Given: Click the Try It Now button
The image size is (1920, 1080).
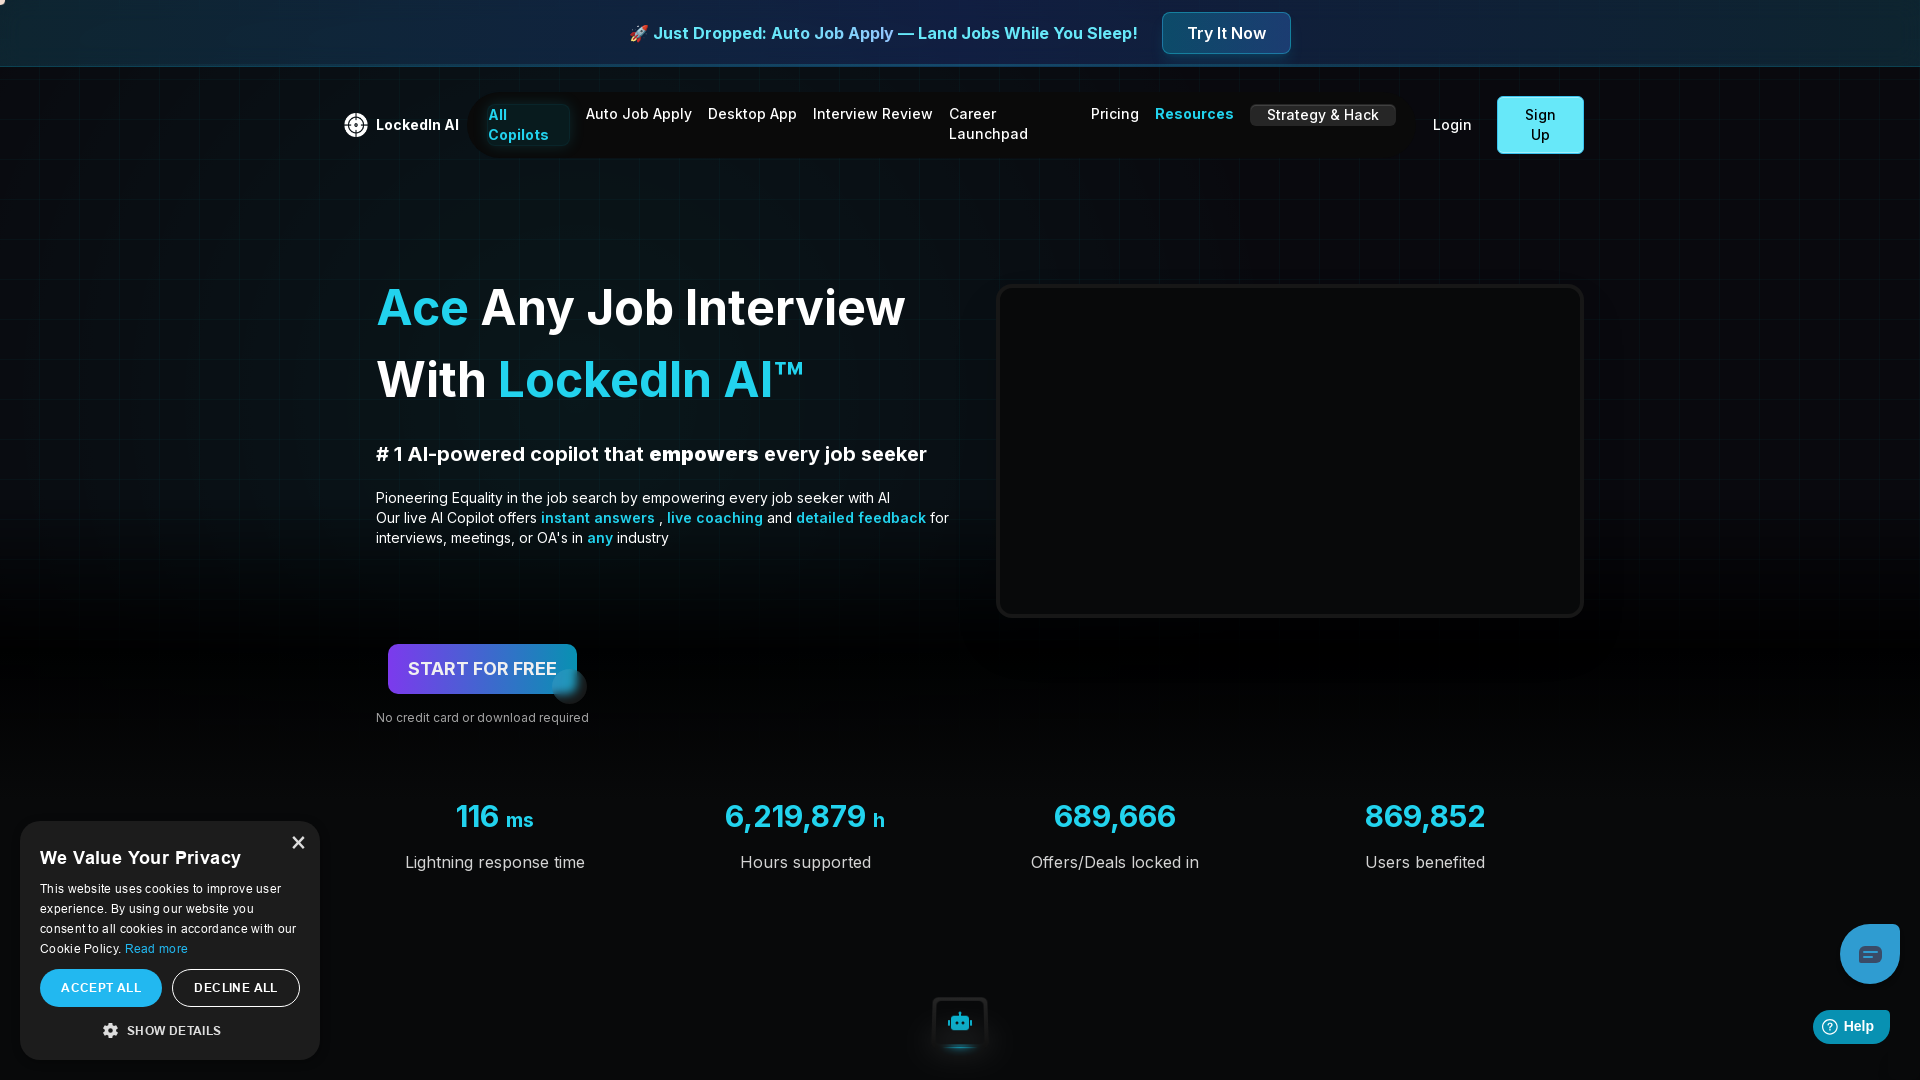Looking at the screenshot, I should 1226,33.
